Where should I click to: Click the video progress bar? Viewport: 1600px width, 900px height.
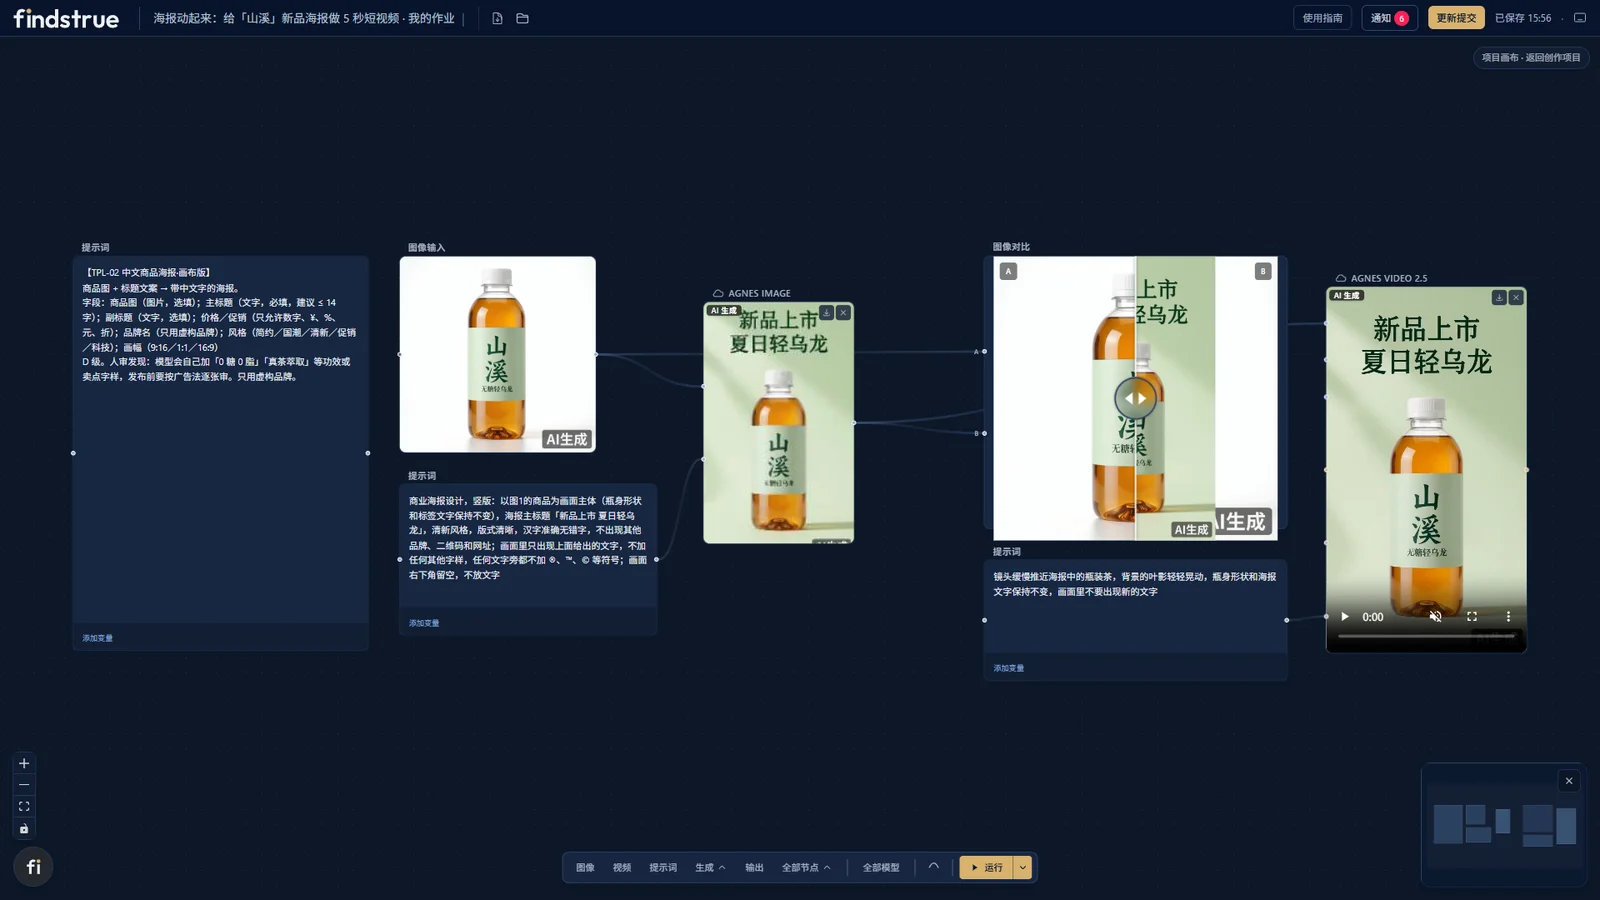1426,636
